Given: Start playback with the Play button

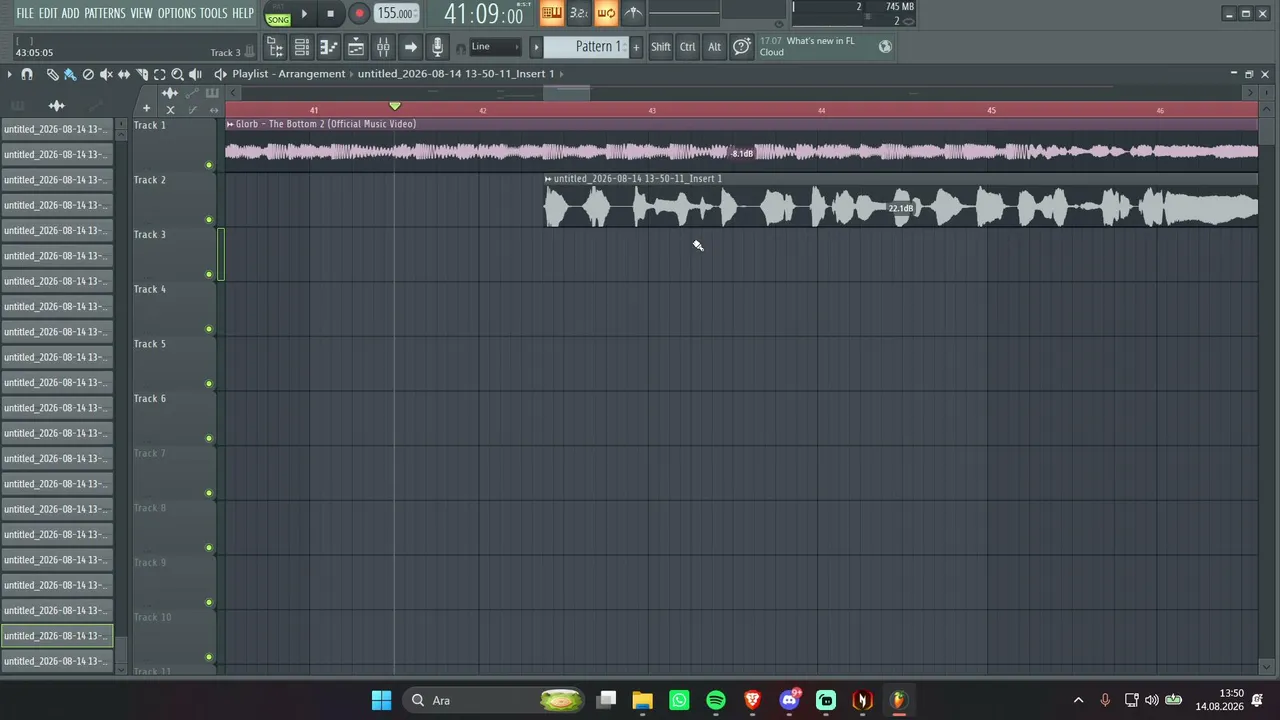Looking at the screenshot, I should click(x=304, y=14).
